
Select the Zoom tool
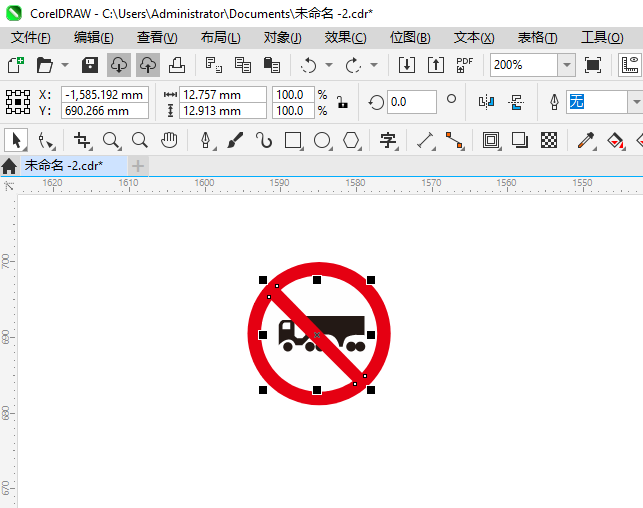point(112,140)
